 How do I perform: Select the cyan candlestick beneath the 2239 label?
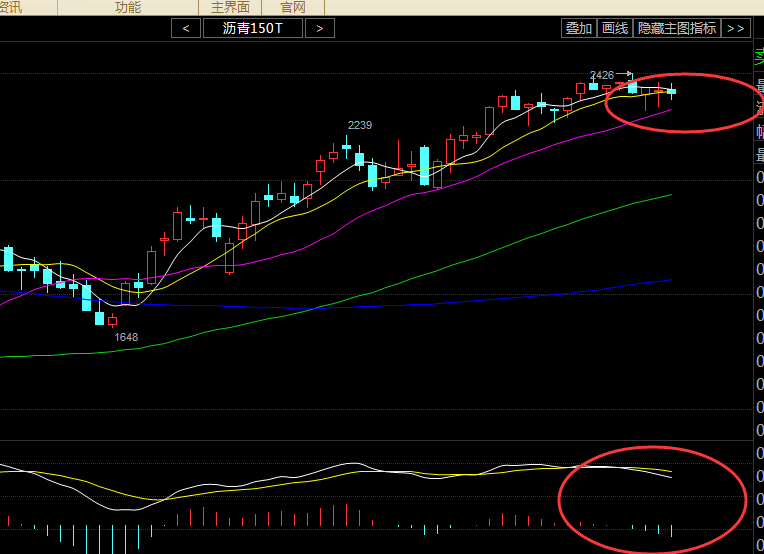coord(346,147)
